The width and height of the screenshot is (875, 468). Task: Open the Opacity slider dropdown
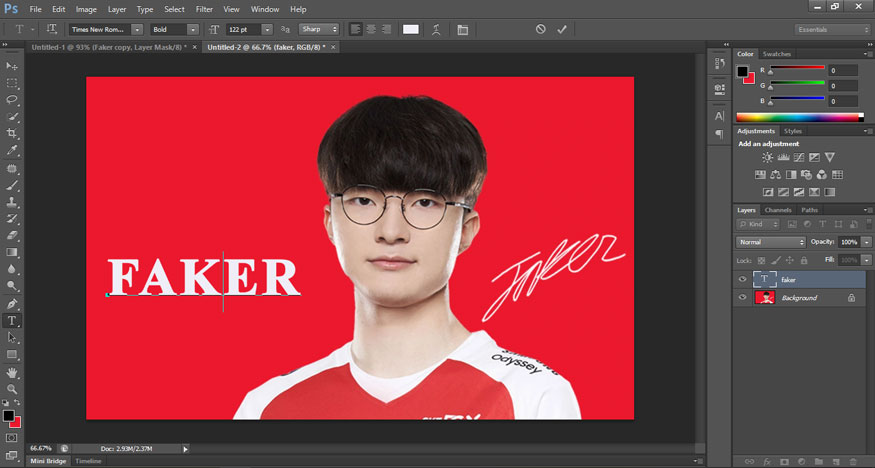tap(866, 242)
